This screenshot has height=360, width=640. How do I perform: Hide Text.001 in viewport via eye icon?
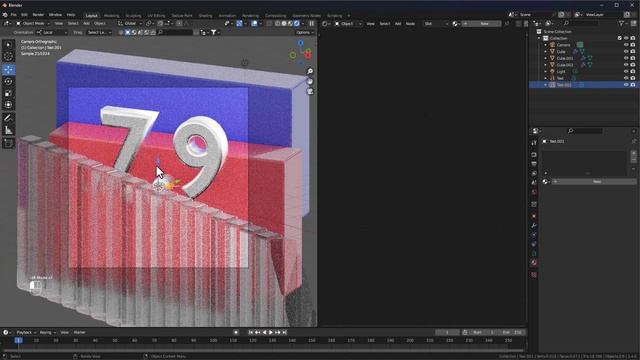coord(626,84)
